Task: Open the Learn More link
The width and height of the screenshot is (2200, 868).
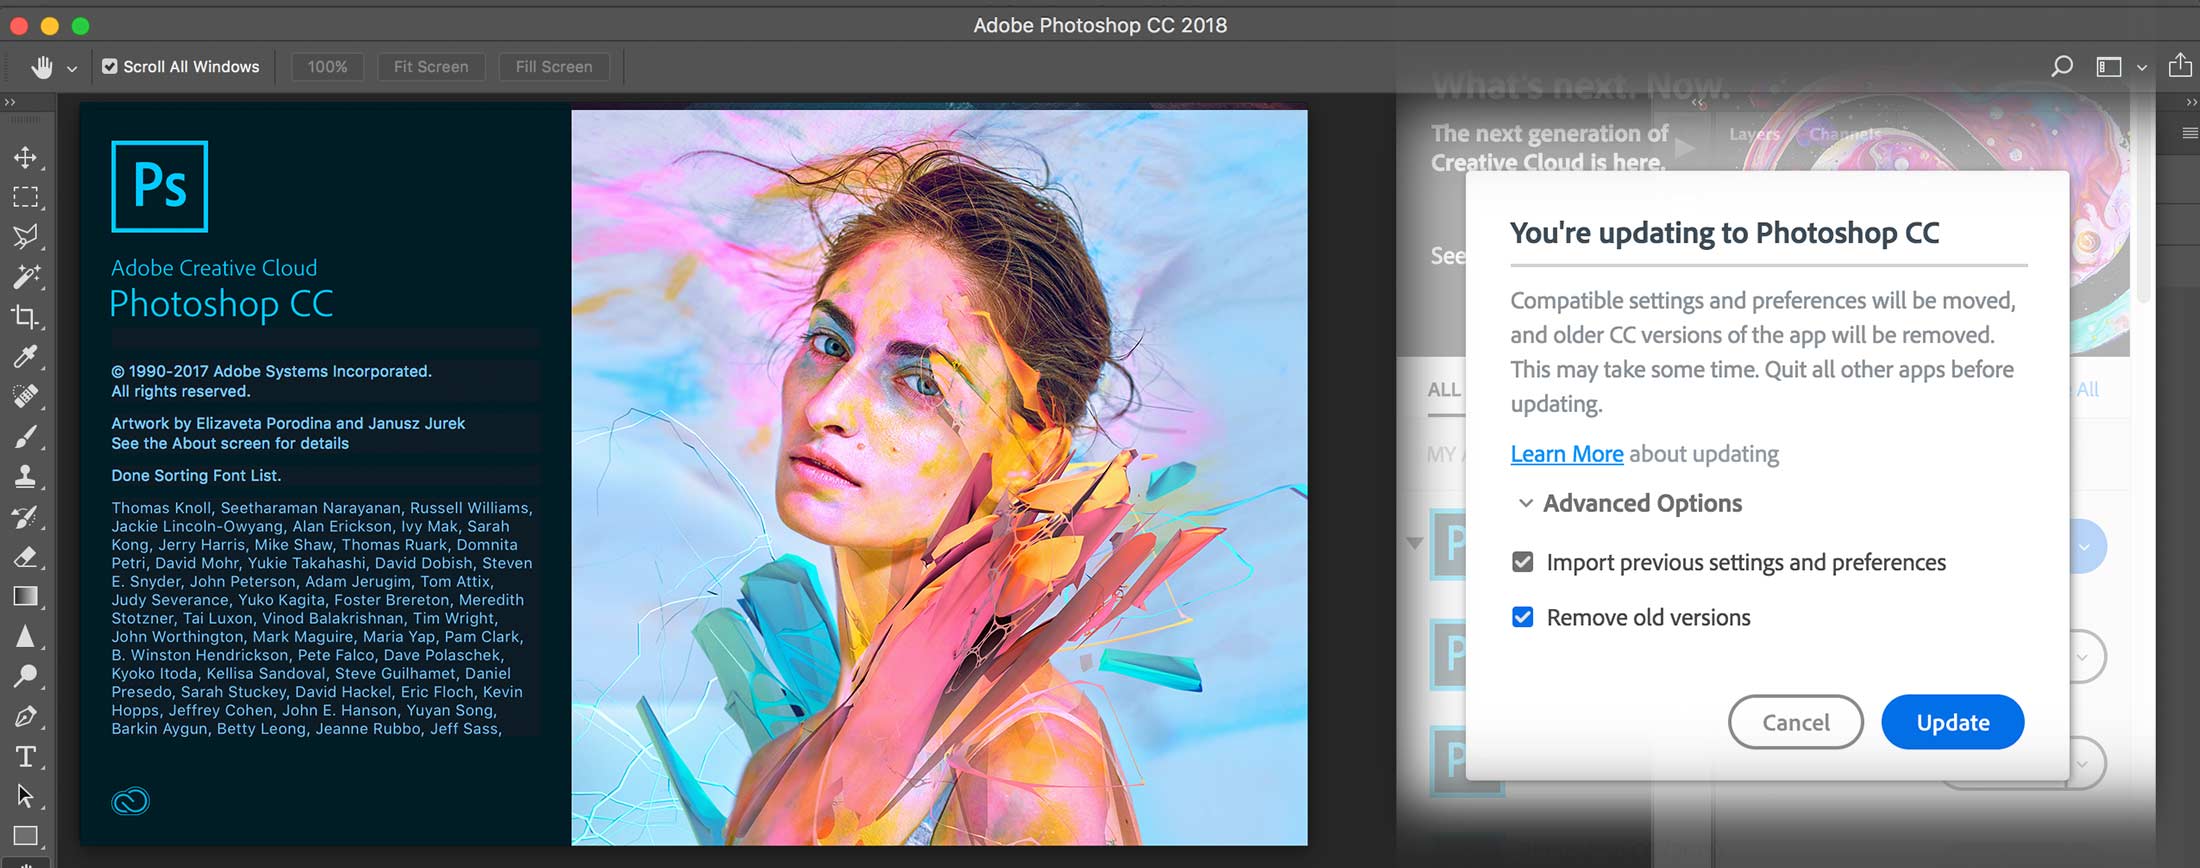Action: coord(1566,454)
